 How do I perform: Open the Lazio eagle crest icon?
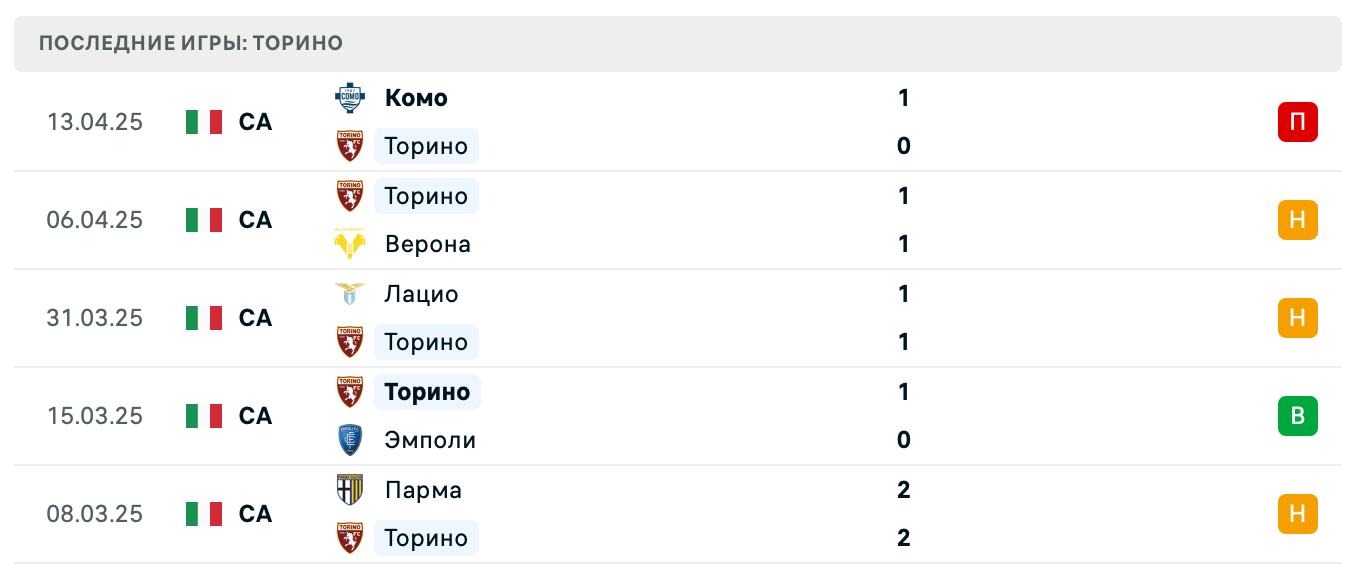349,293
